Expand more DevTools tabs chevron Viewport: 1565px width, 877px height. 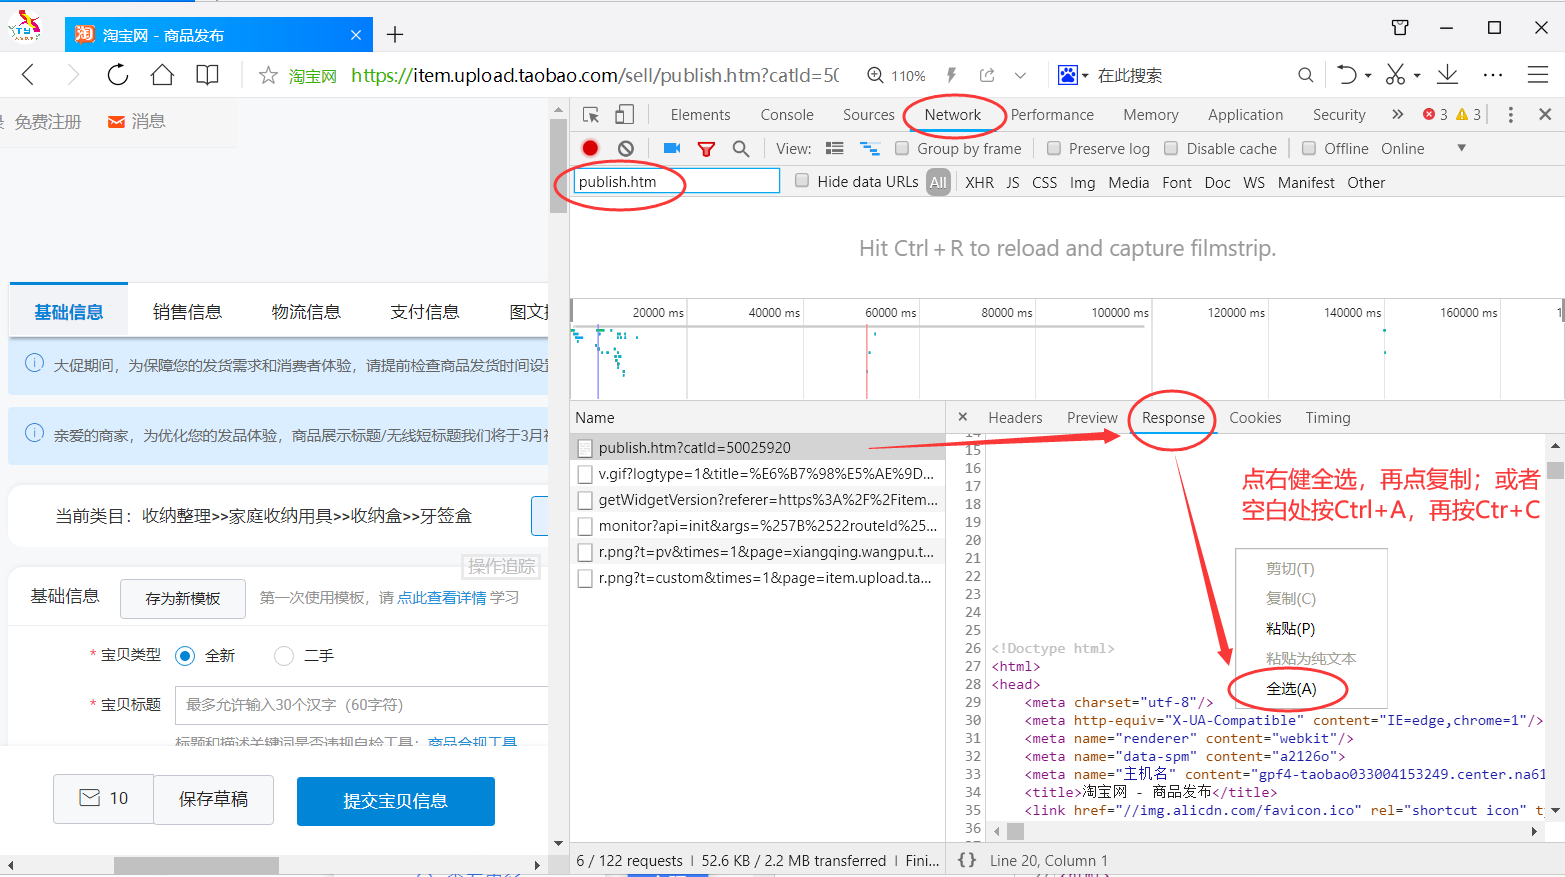(1397, 114)
